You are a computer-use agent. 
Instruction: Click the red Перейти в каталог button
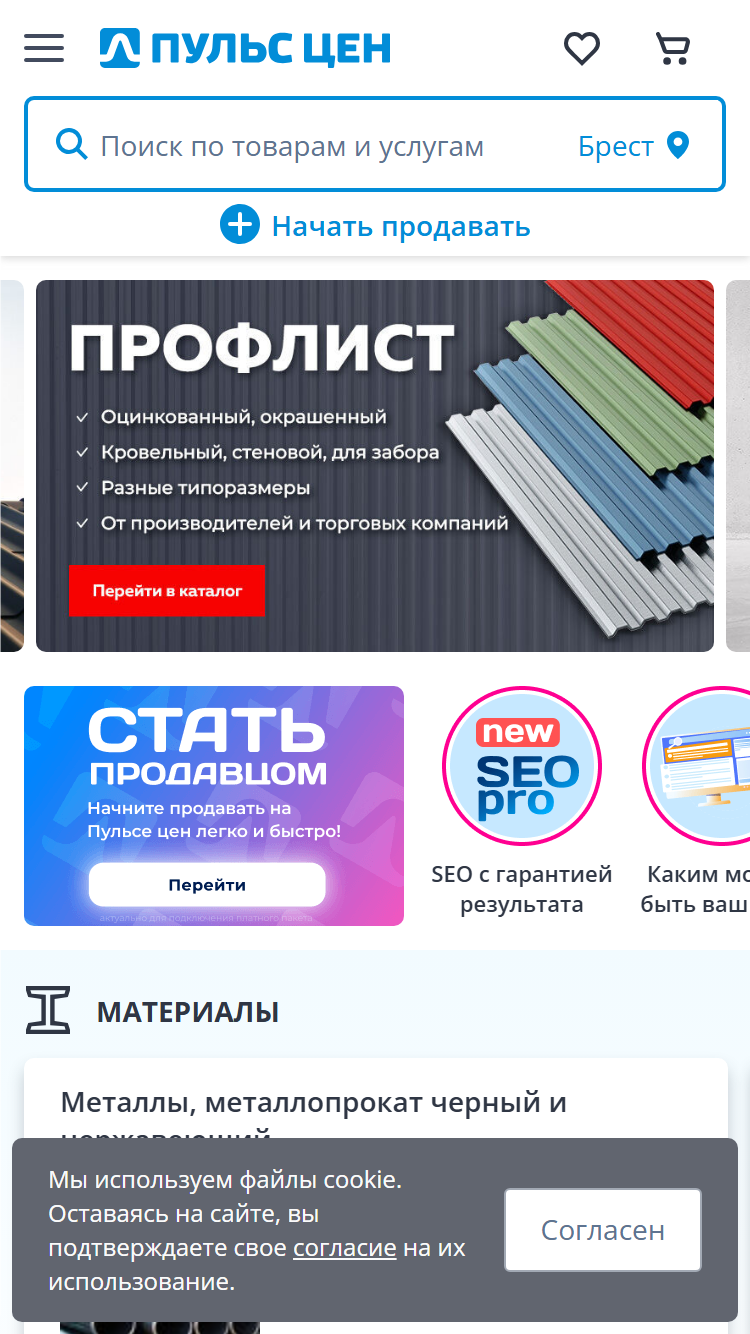167,591
